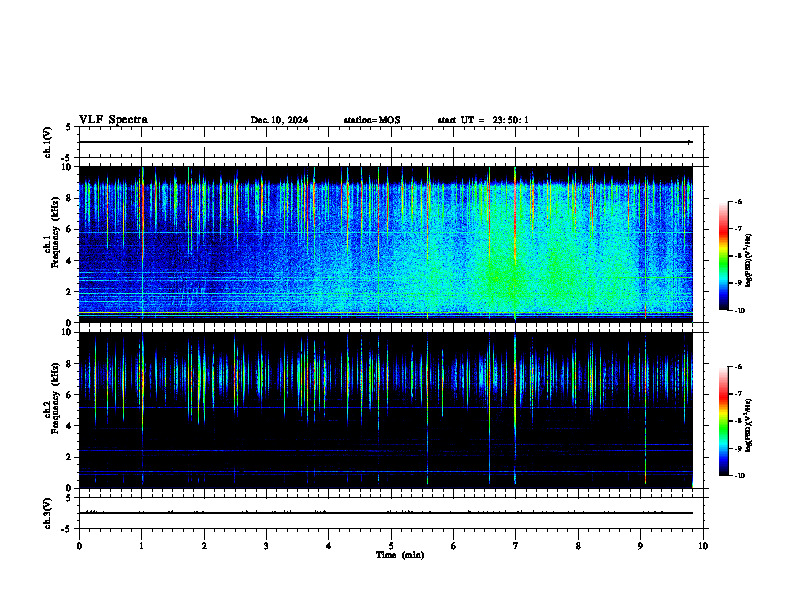
Task: Click the "station=MOS" label
Action: pos(372,120)
